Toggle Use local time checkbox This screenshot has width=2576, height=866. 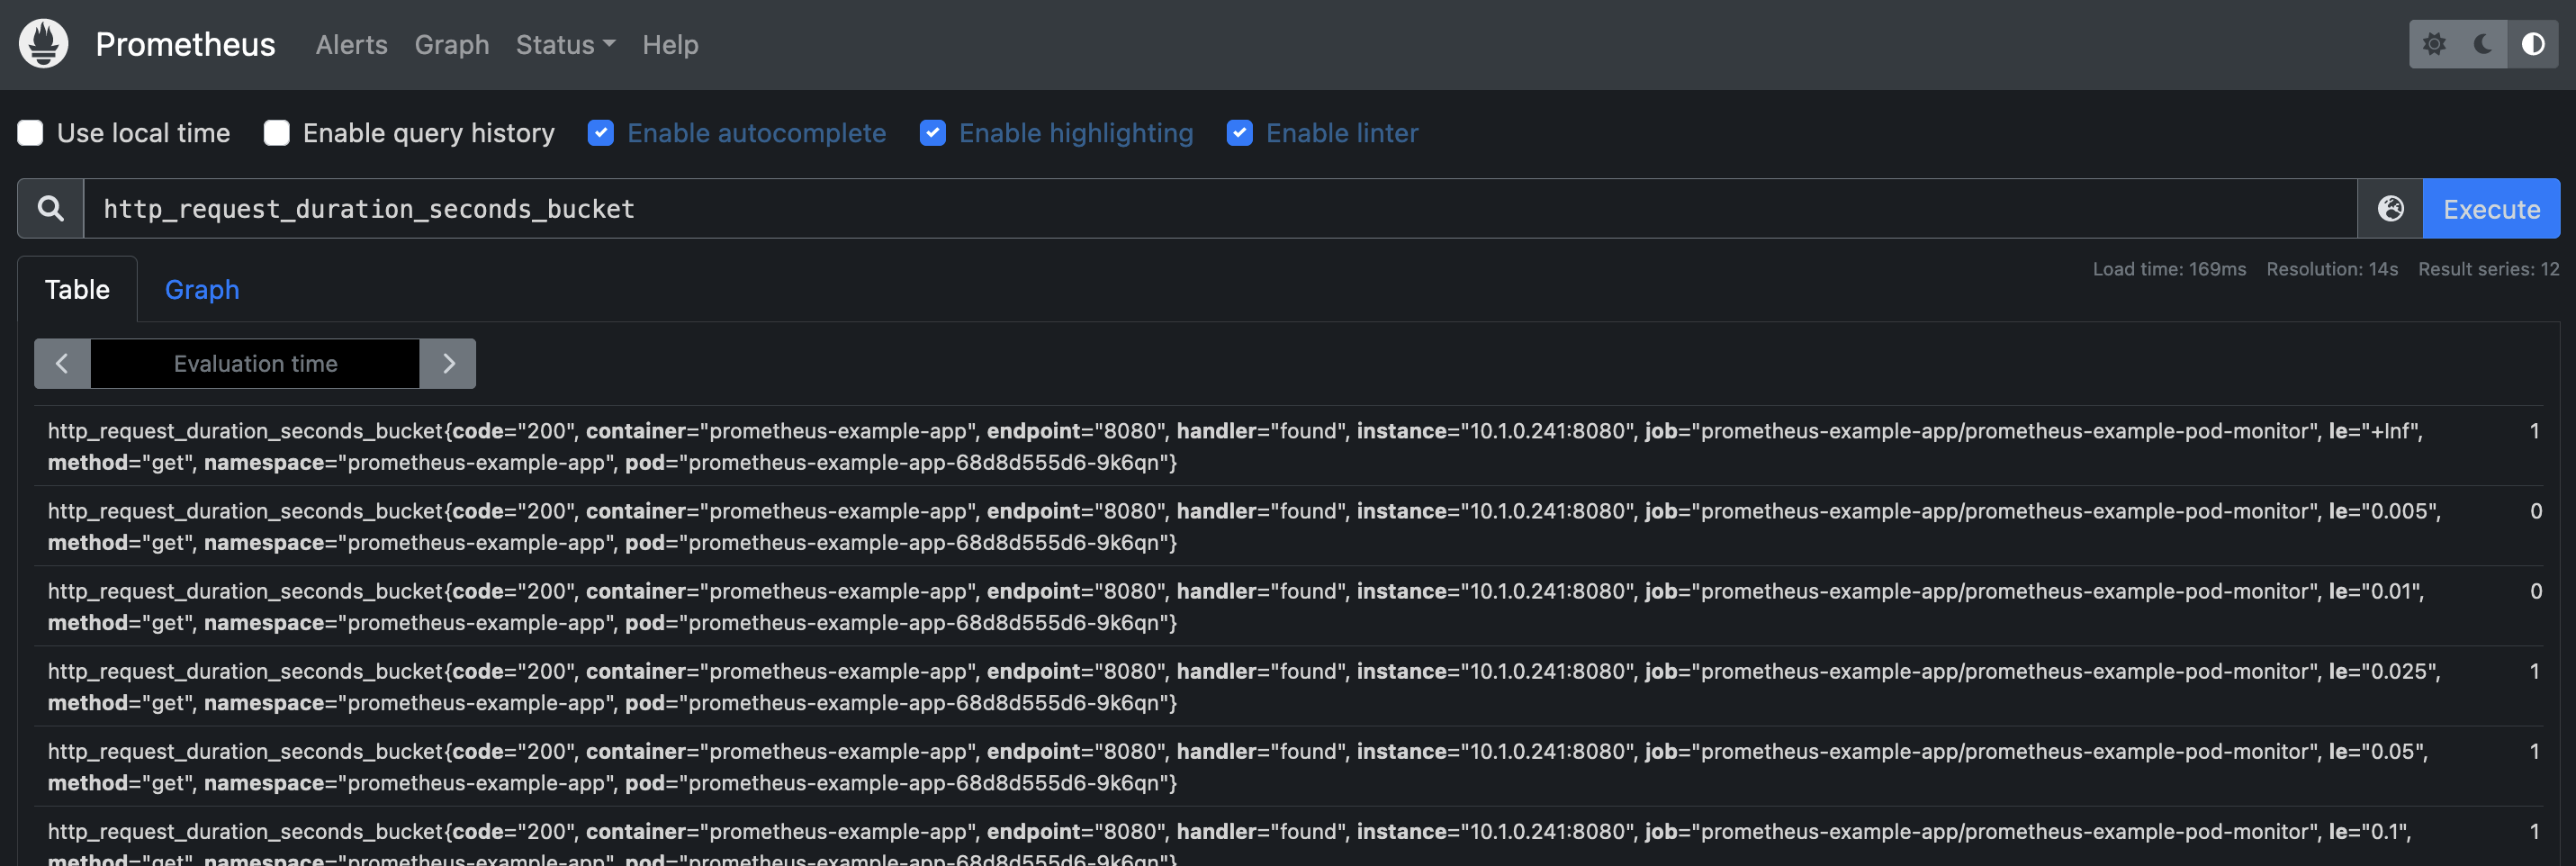point(31,133)
